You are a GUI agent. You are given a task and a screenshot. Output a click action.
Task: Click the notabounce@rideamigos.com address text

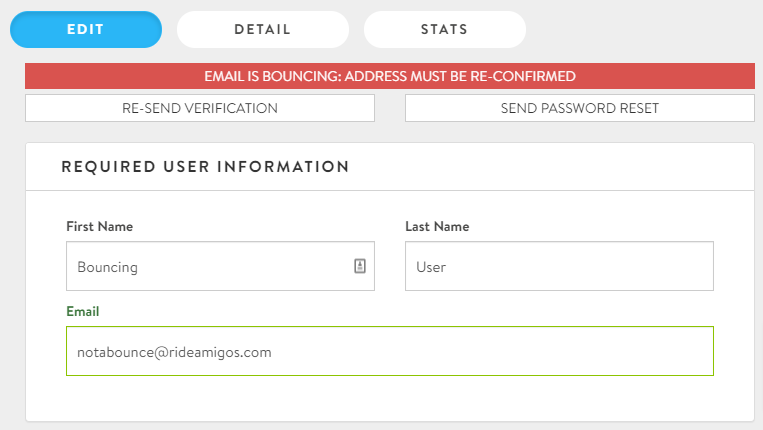click(x=174, y=353)
